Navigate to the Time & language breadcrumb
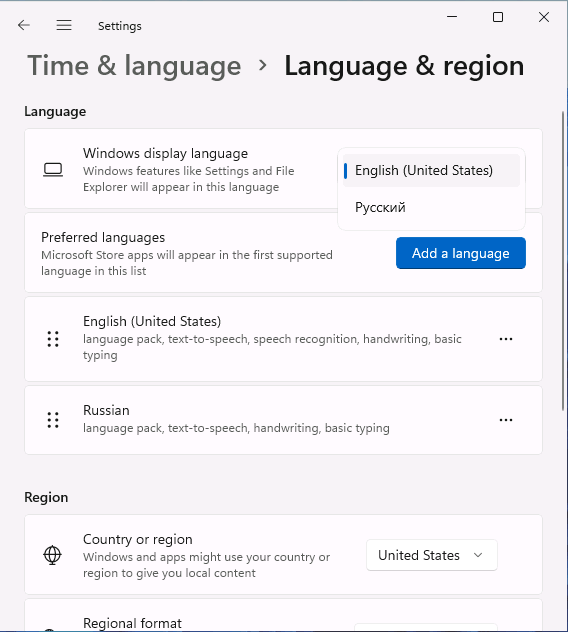The image size is (568, 632). 134,66
